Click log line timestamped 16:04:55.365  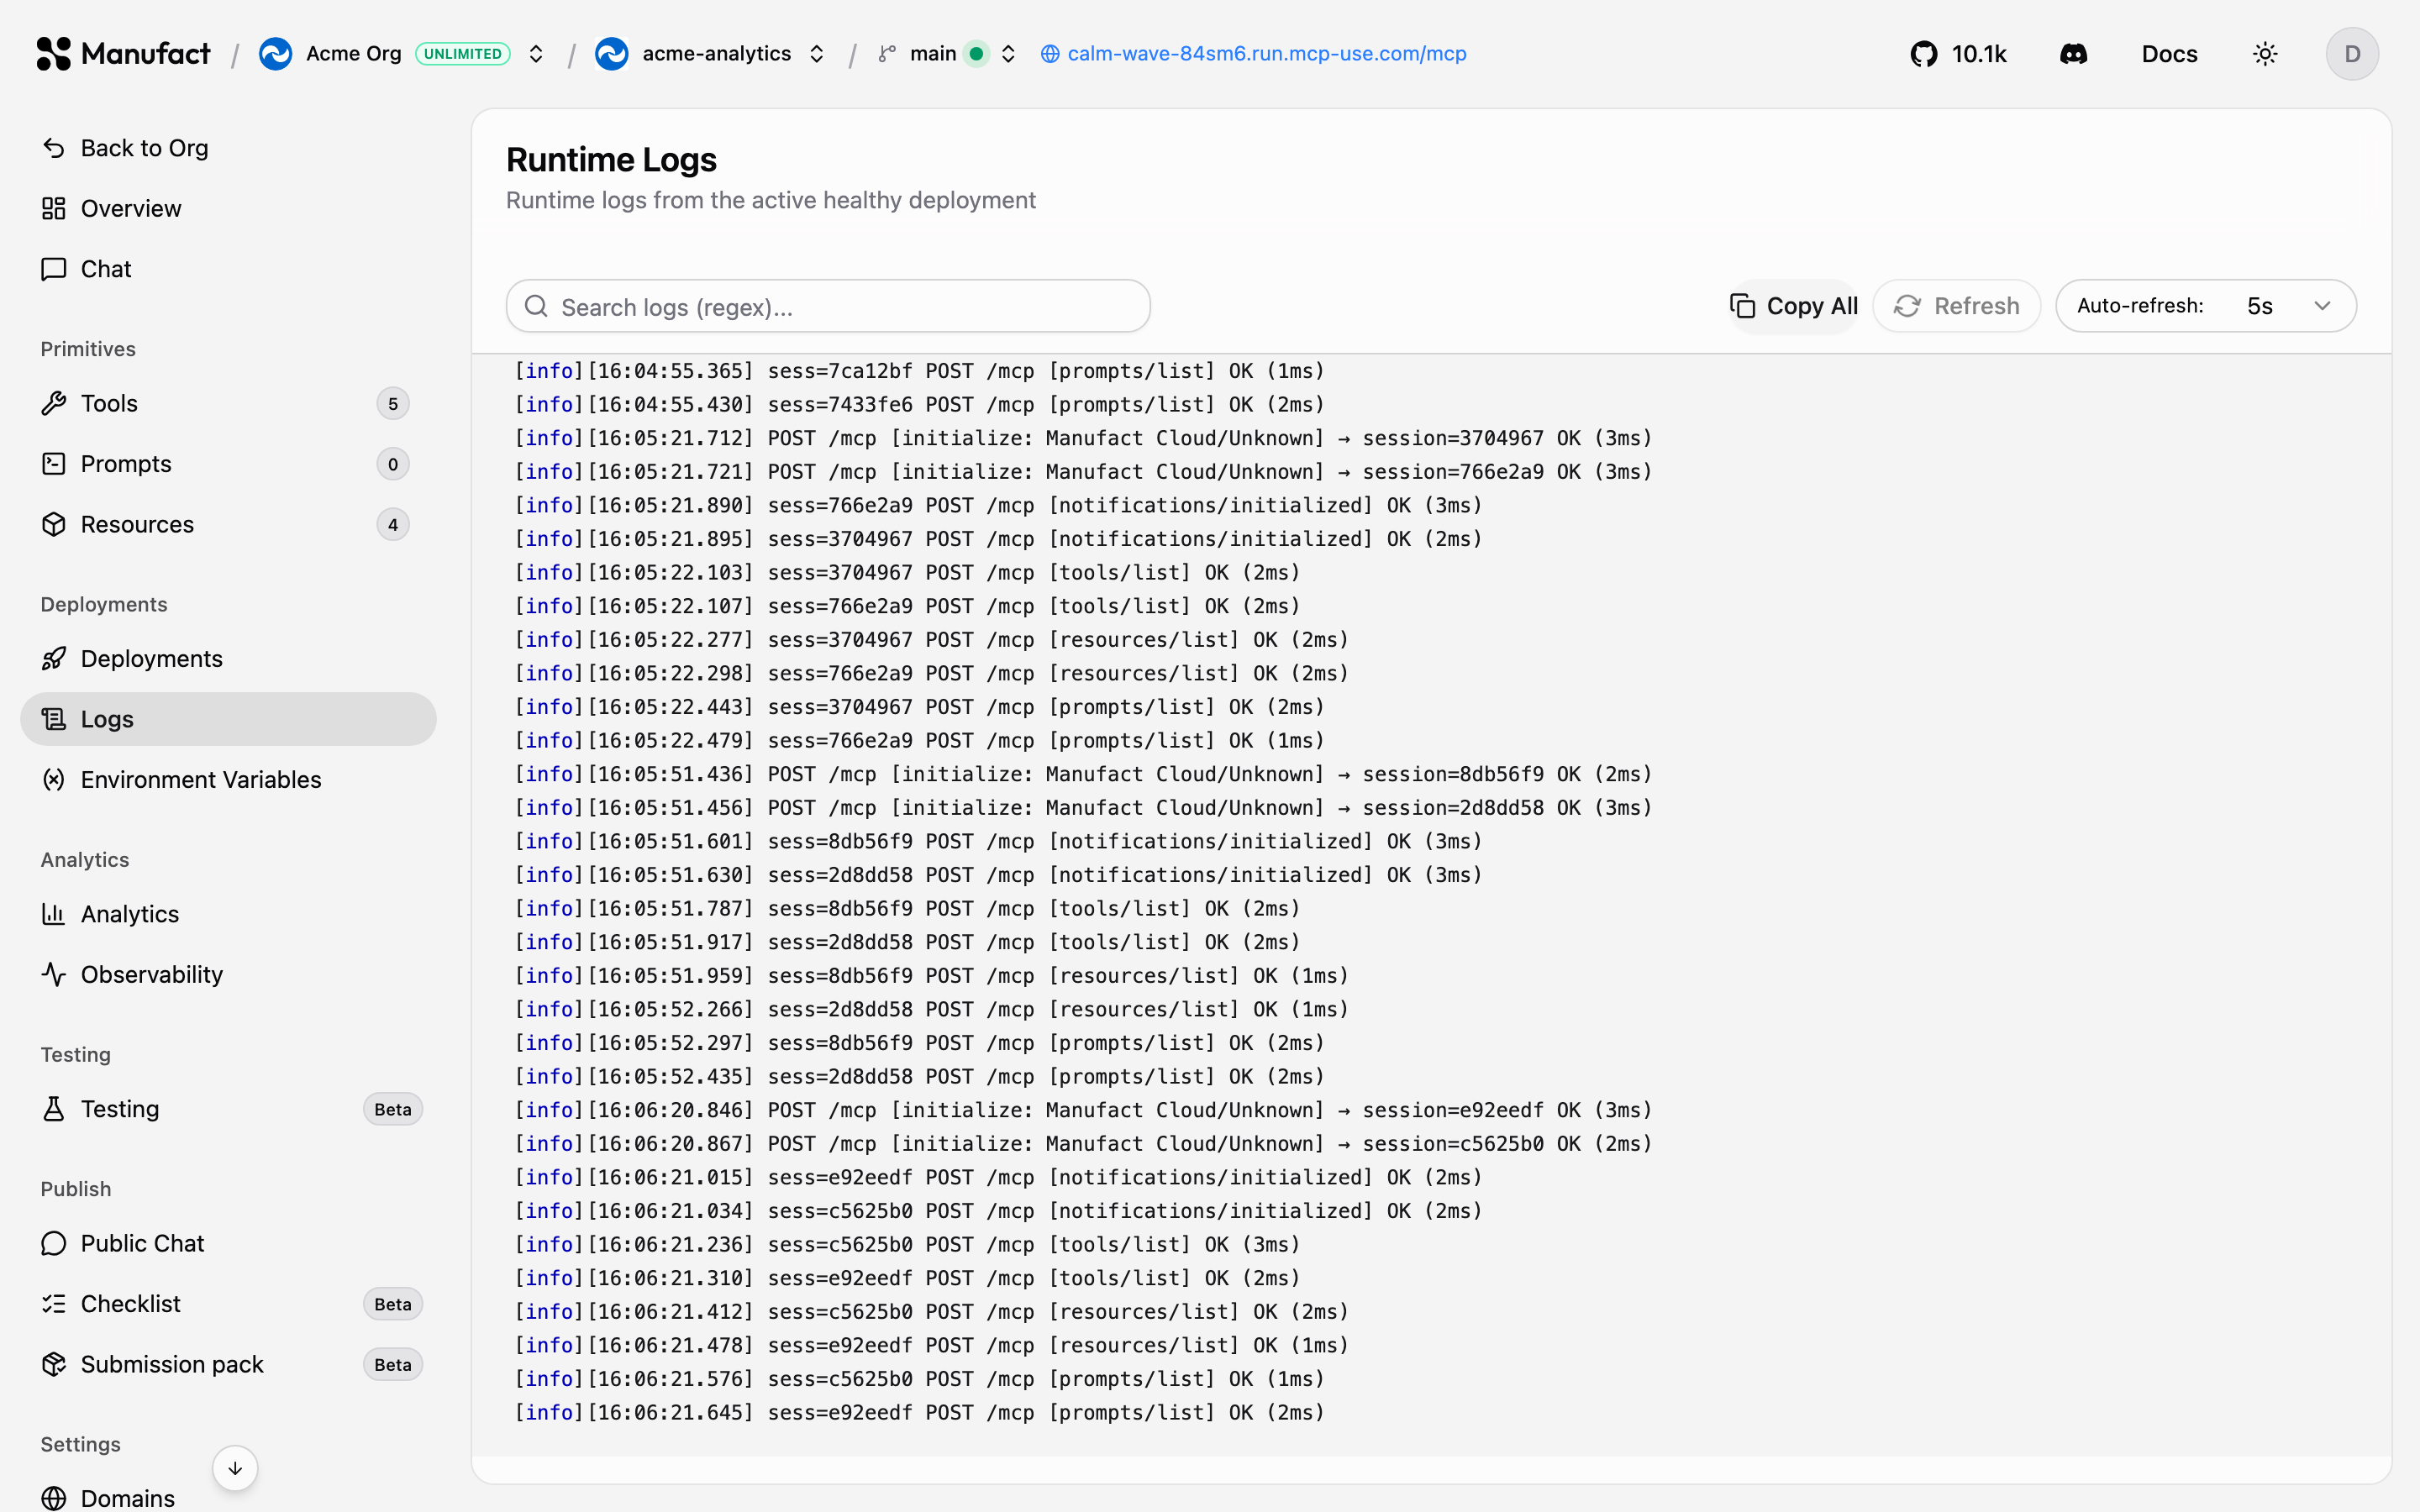pyautogui.click(x=919, y=371)
